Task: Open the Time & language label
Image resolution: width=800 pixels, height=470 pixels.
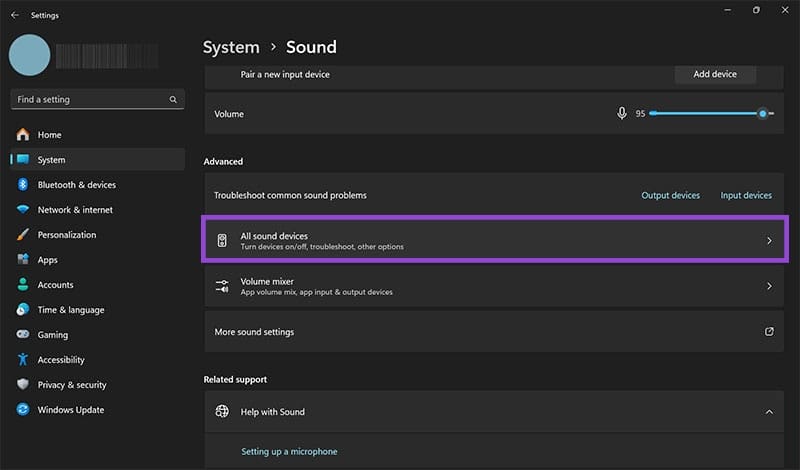Action: pos(71,310)
